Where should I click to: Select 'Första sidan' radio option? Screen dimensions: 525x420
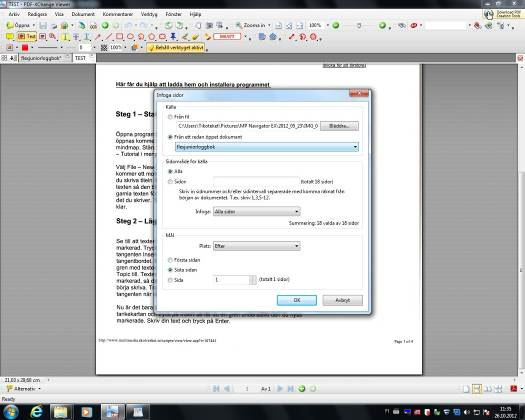(x=170, y=260)
